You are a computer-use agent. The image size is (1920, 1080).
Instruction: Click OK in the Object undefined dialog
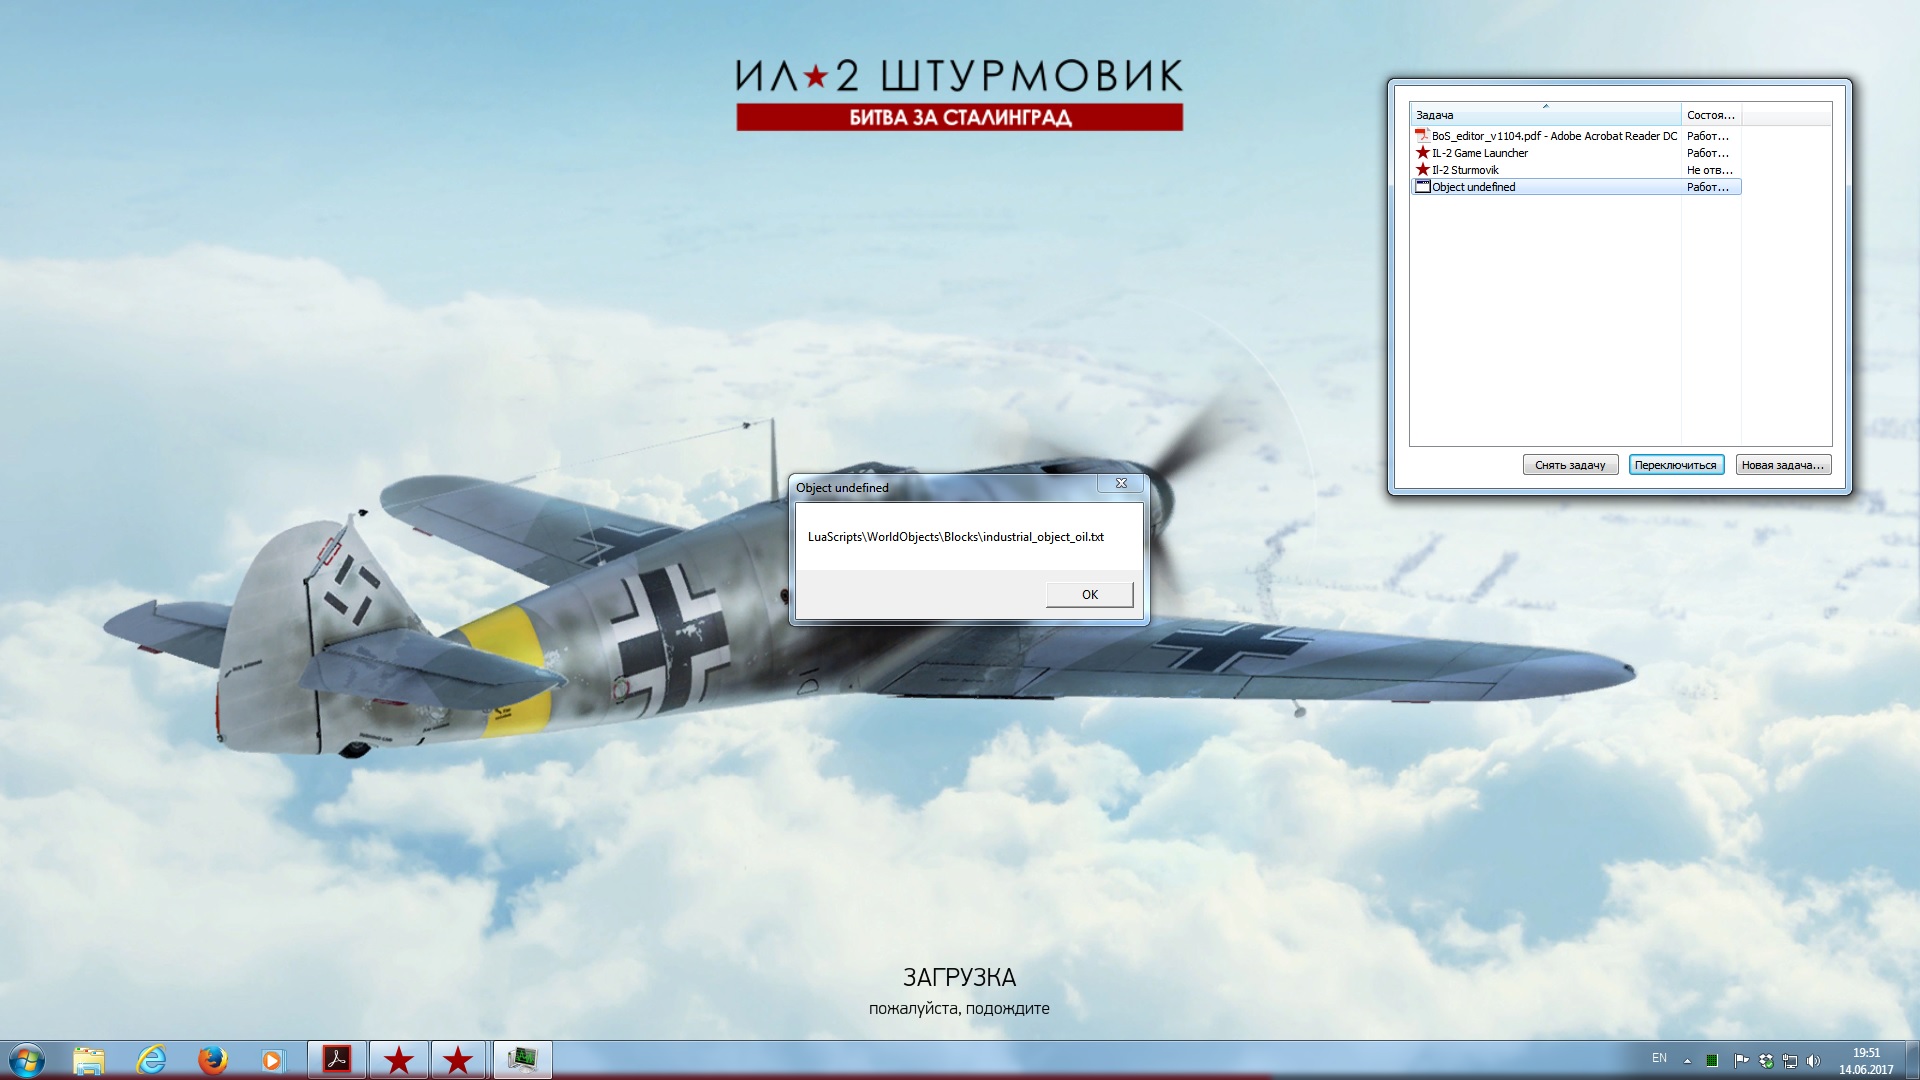1089,594
